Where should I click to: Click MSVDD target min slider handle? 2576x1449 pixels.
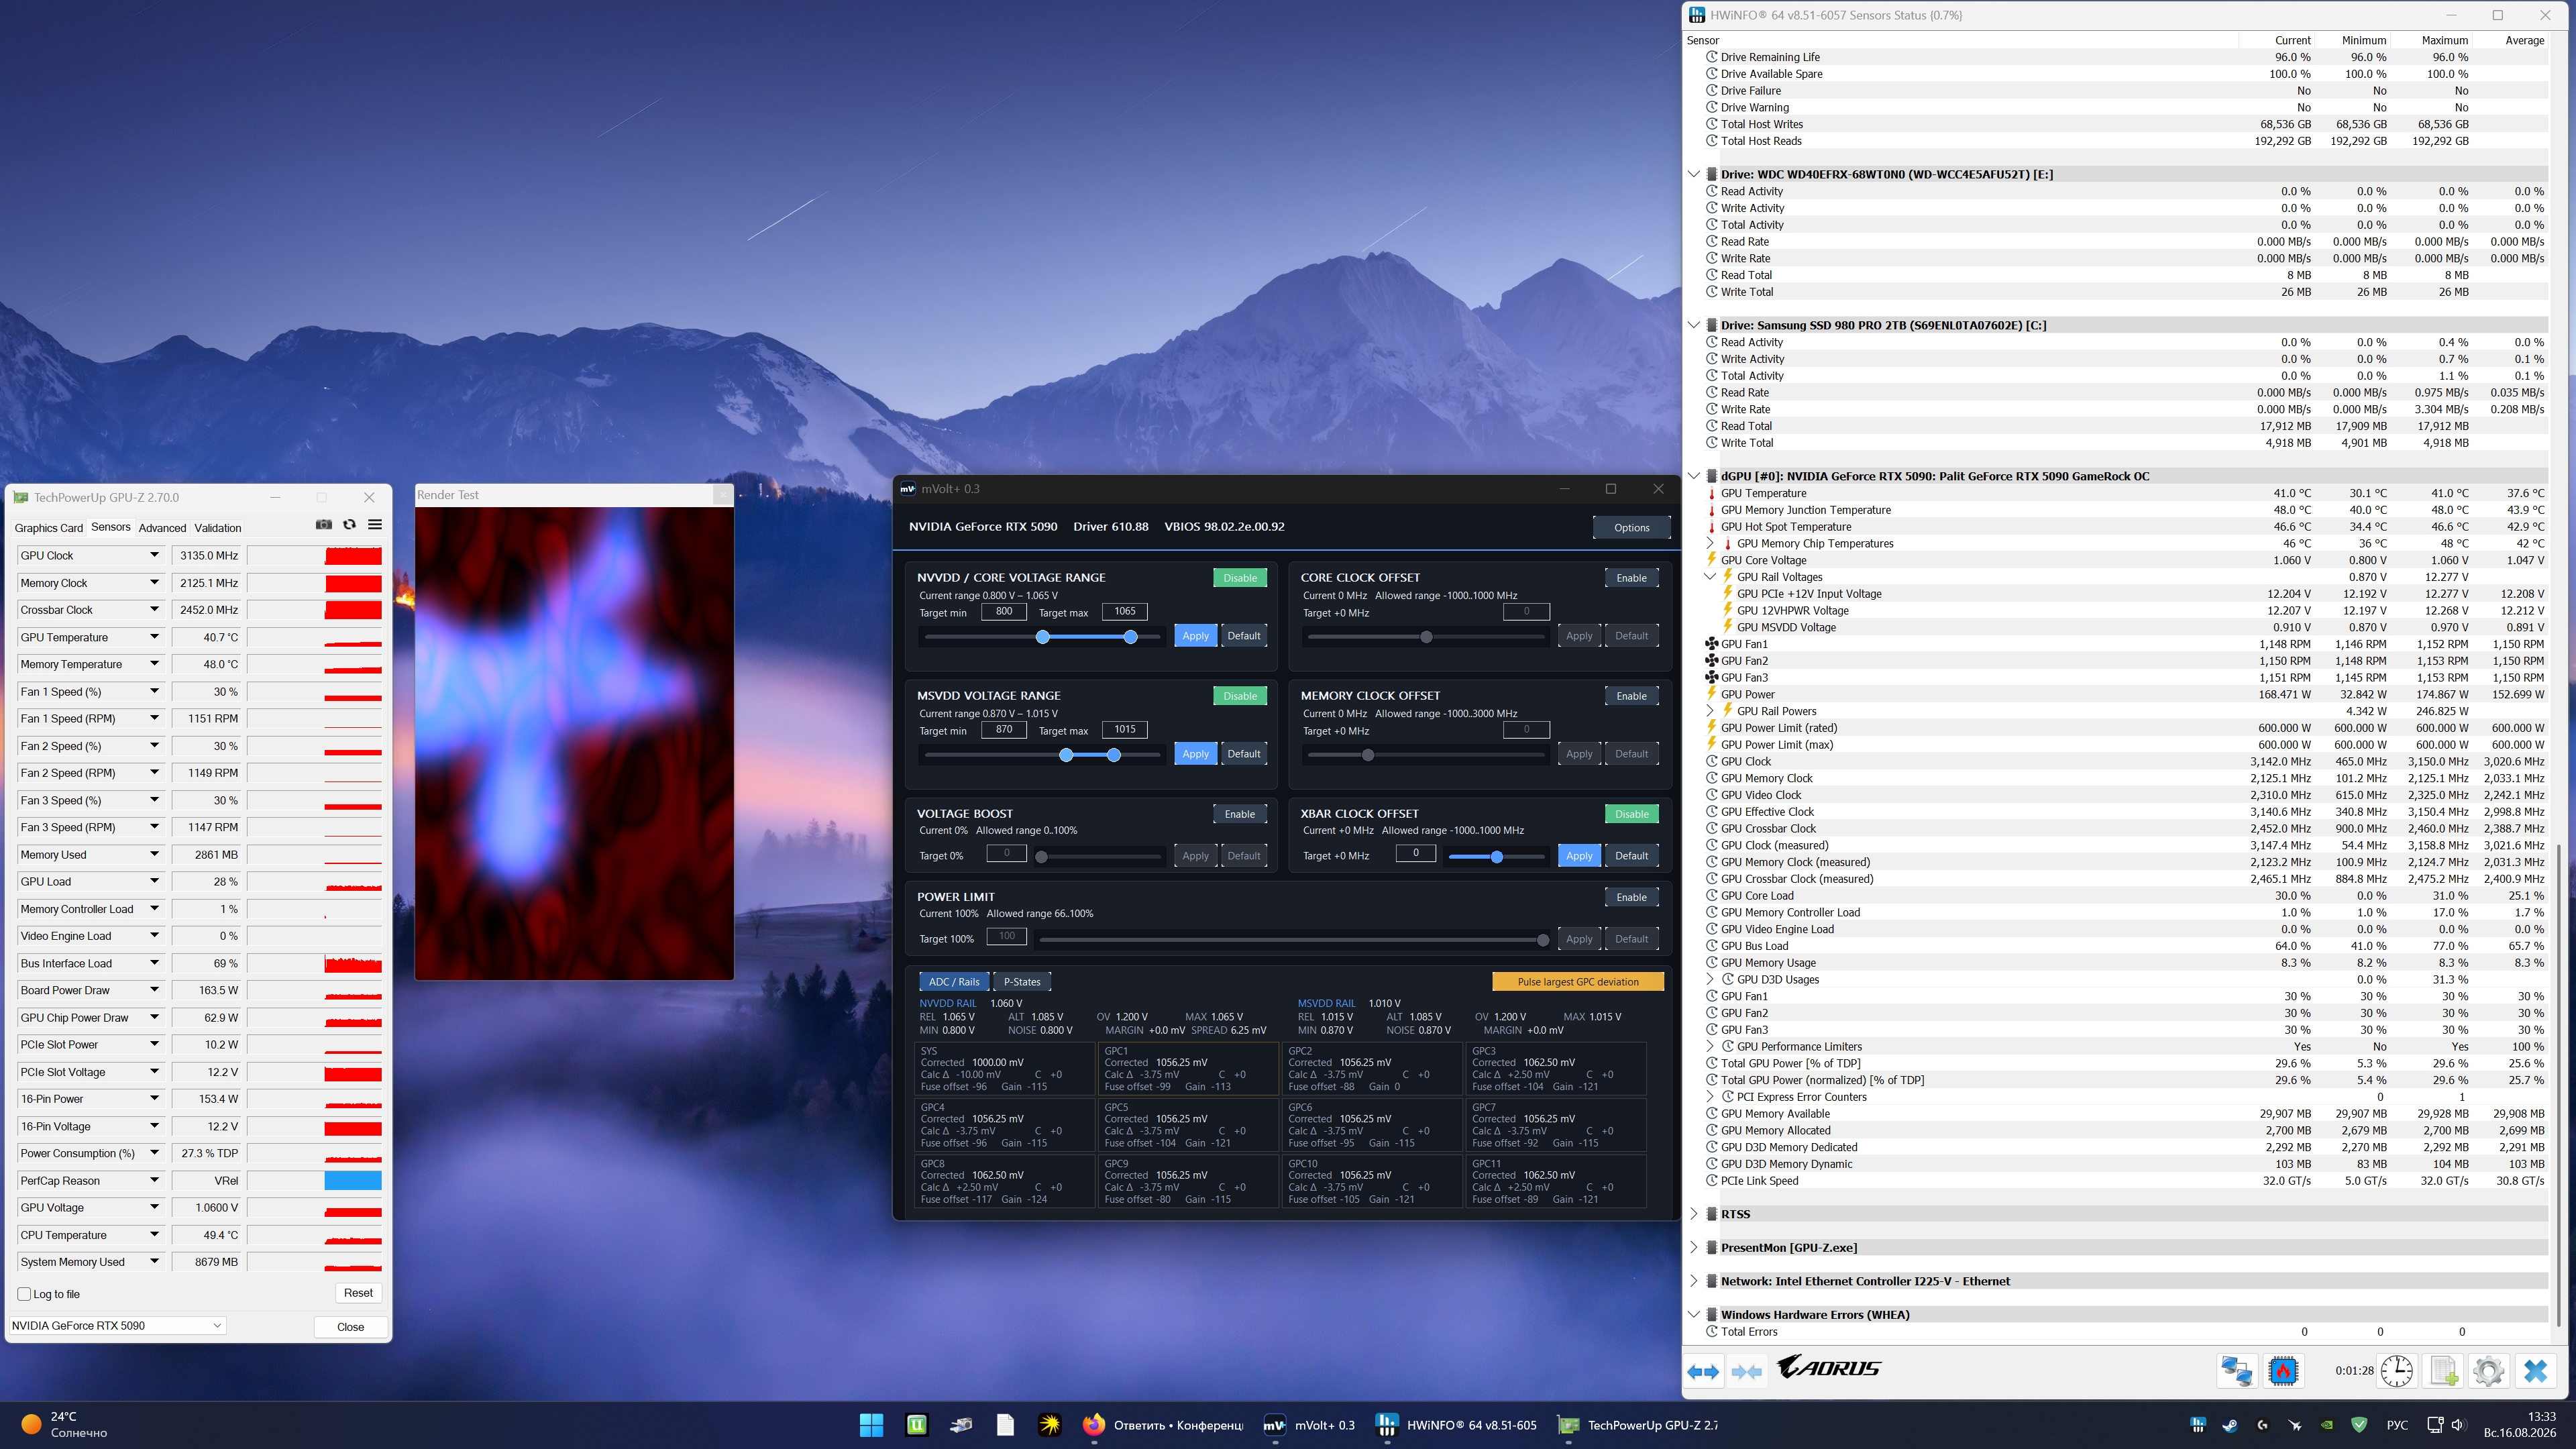click(1066, 755)
